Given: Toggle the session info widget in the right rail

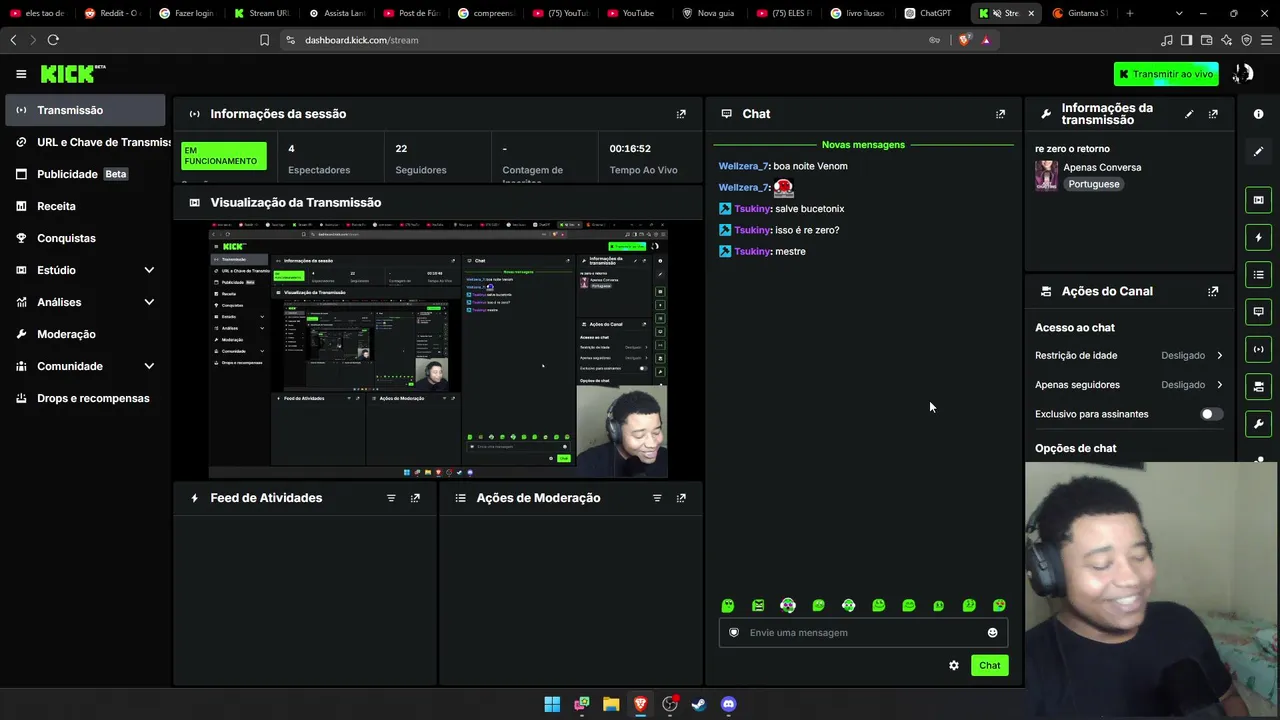Looking at the screenshot, I should [1258, 349].
